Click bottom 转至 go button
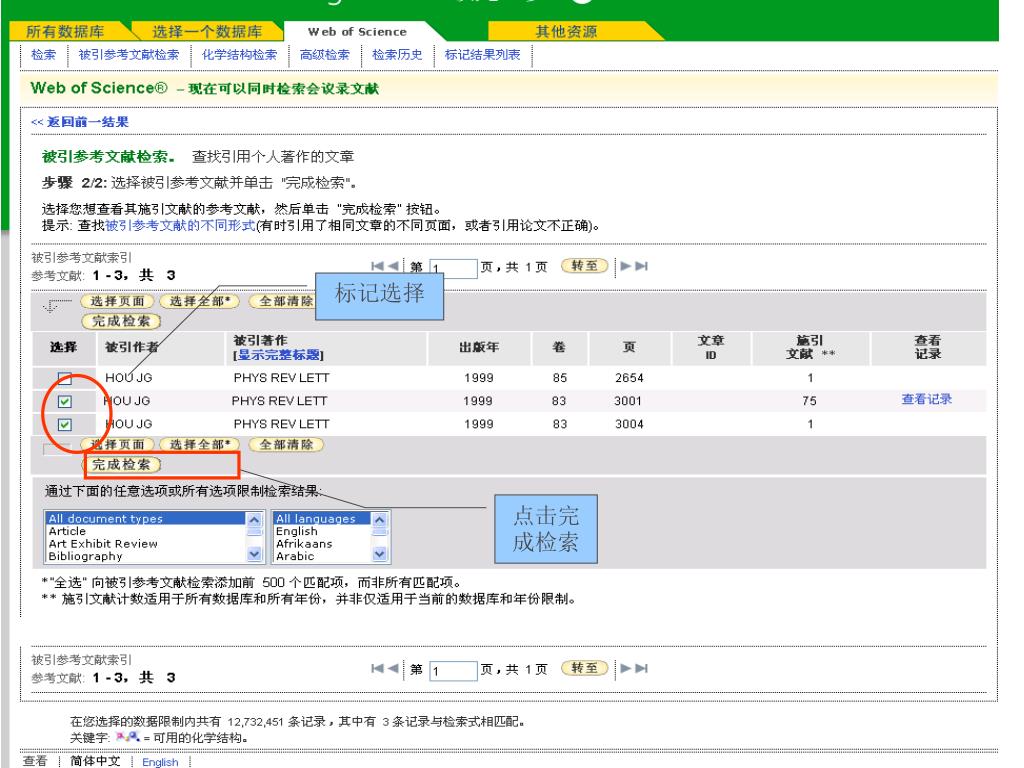The width and height of the screenshot is (1024, 768). point(584,668)
